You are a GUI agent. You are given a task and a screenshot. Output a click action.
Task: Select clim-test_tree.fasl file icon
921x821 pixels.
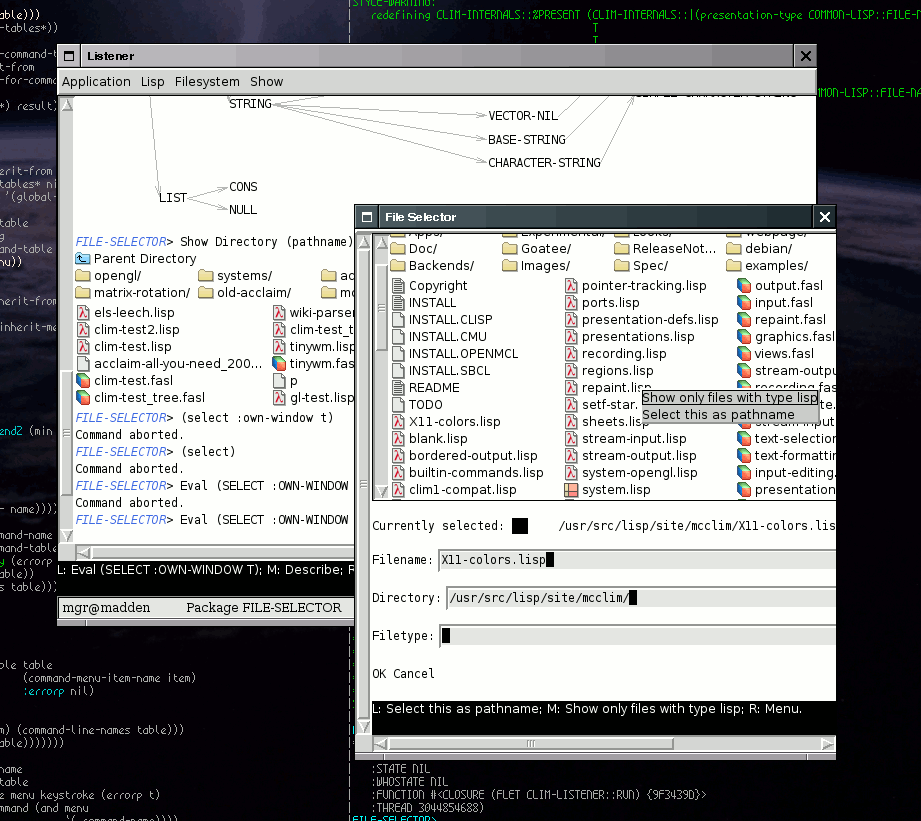click(83, 398)
